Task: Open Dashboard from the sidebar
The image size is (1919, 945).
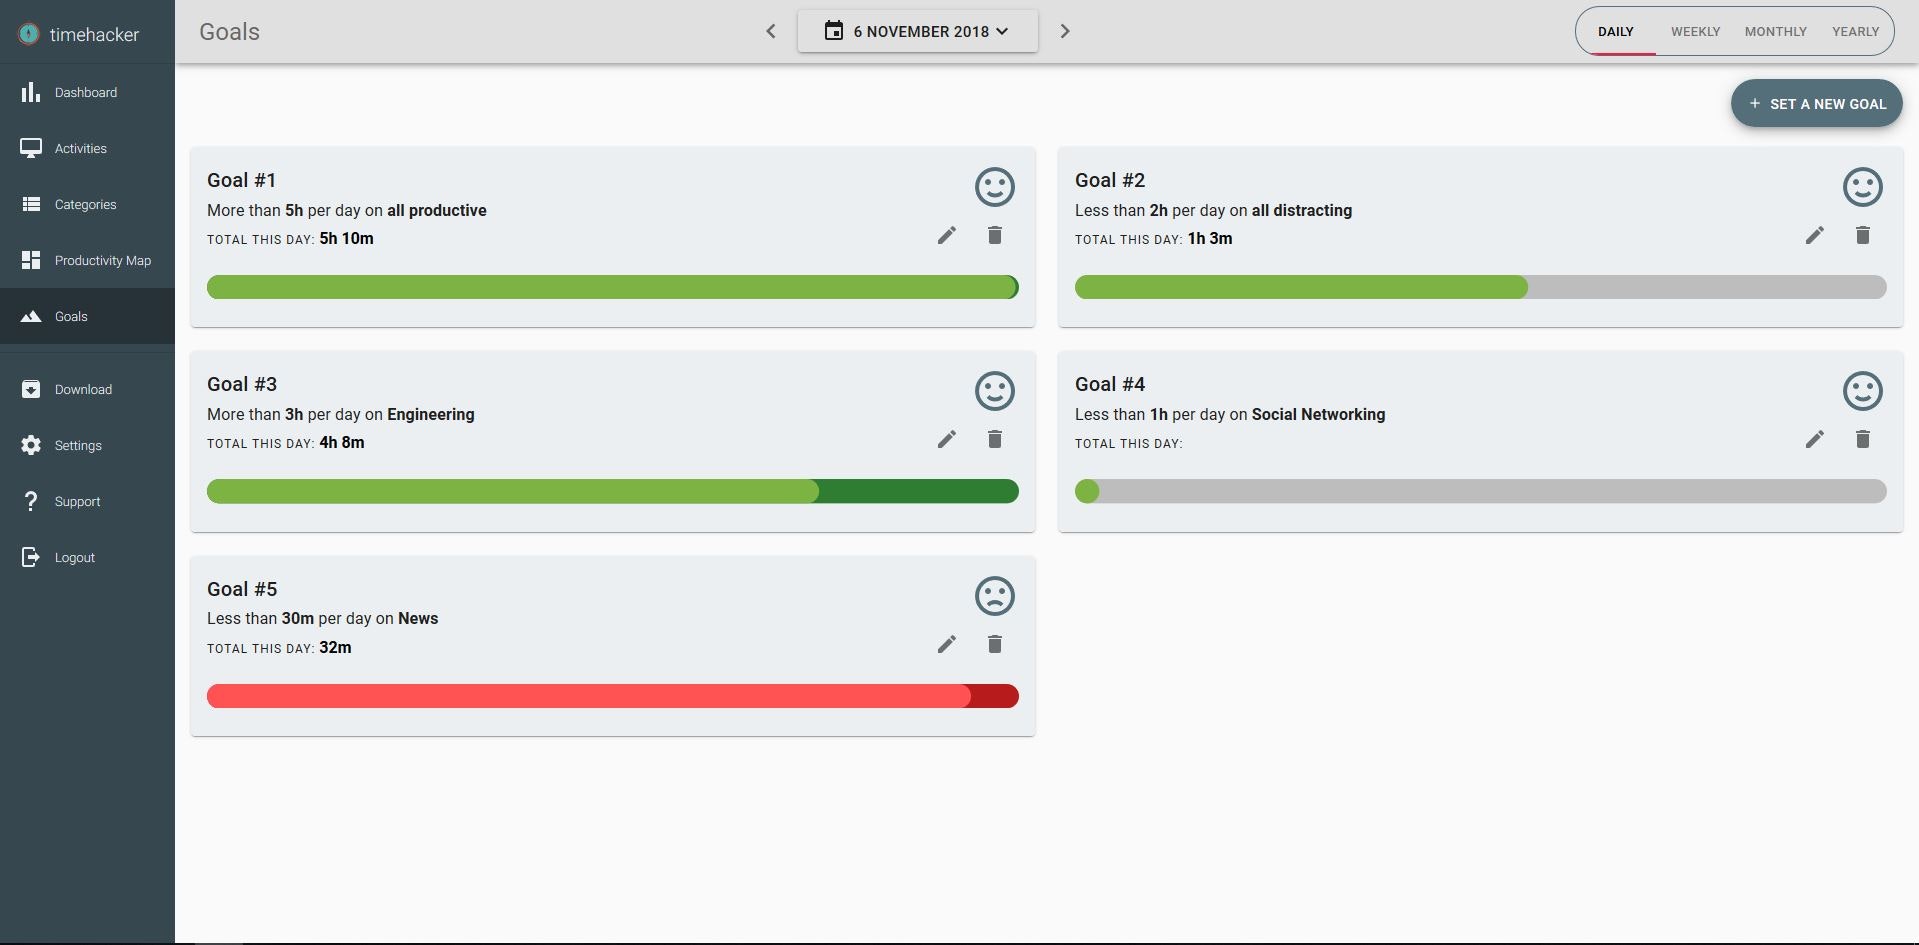Action: pos(87,92)
